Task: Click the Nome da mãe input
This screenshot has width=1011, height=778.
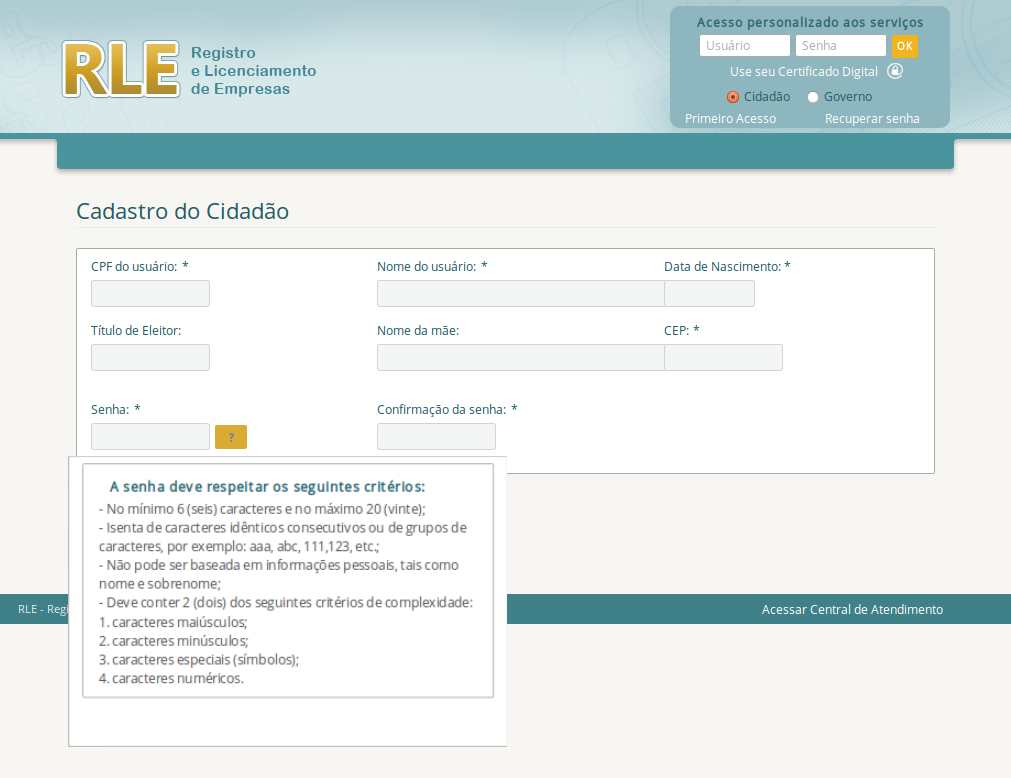Action: tap(520, 357)
